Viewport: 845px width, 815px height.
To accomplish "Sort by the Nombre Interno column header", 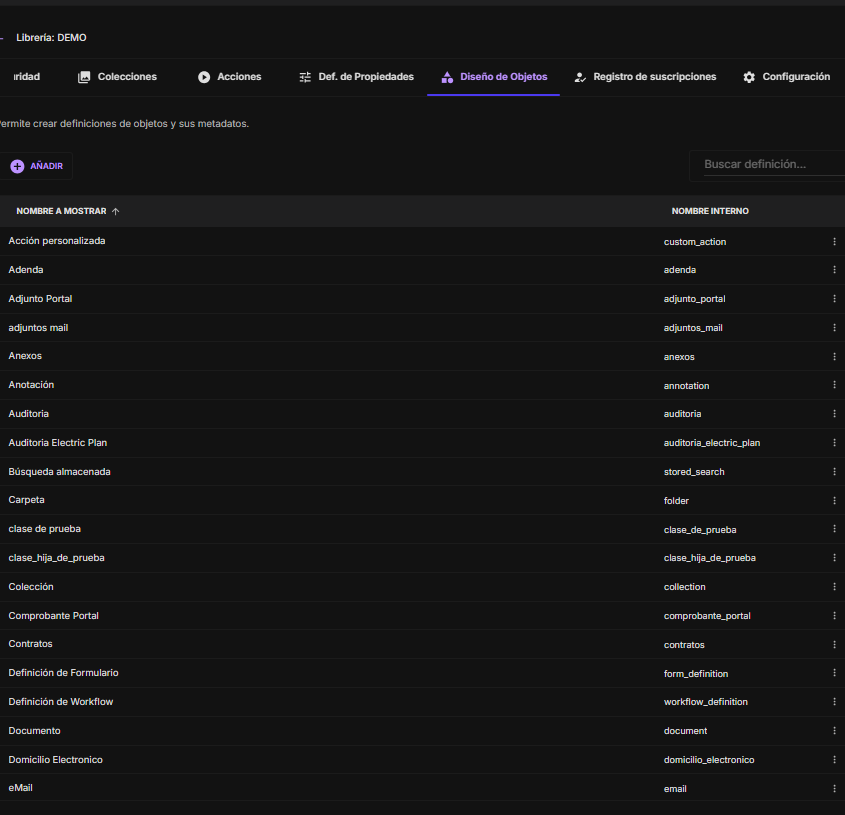I will tap(710, 211).
